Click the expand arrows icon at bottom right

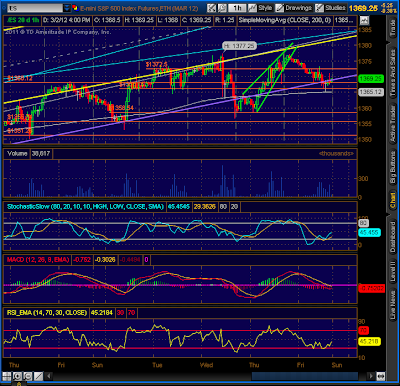[381, 376]
